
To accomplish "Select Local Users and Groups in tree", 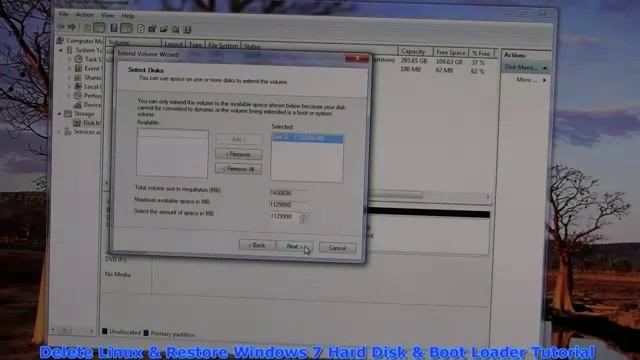I will click(89, 87).
